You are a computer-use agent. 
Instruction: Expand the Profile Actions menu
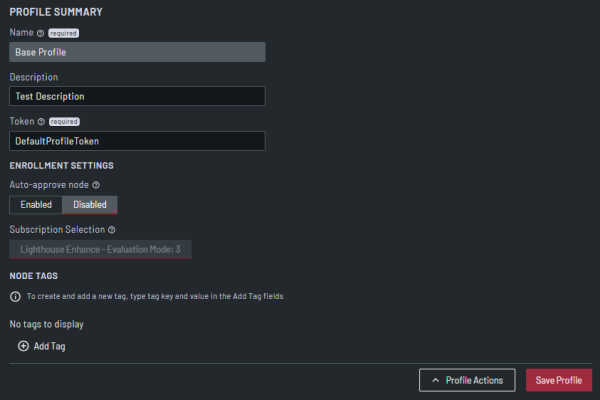pos(468,380)
